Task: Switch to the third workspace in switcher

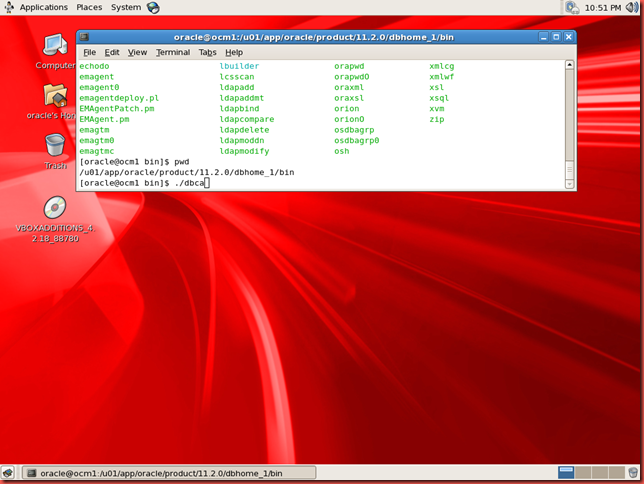Action: (600, 472)
